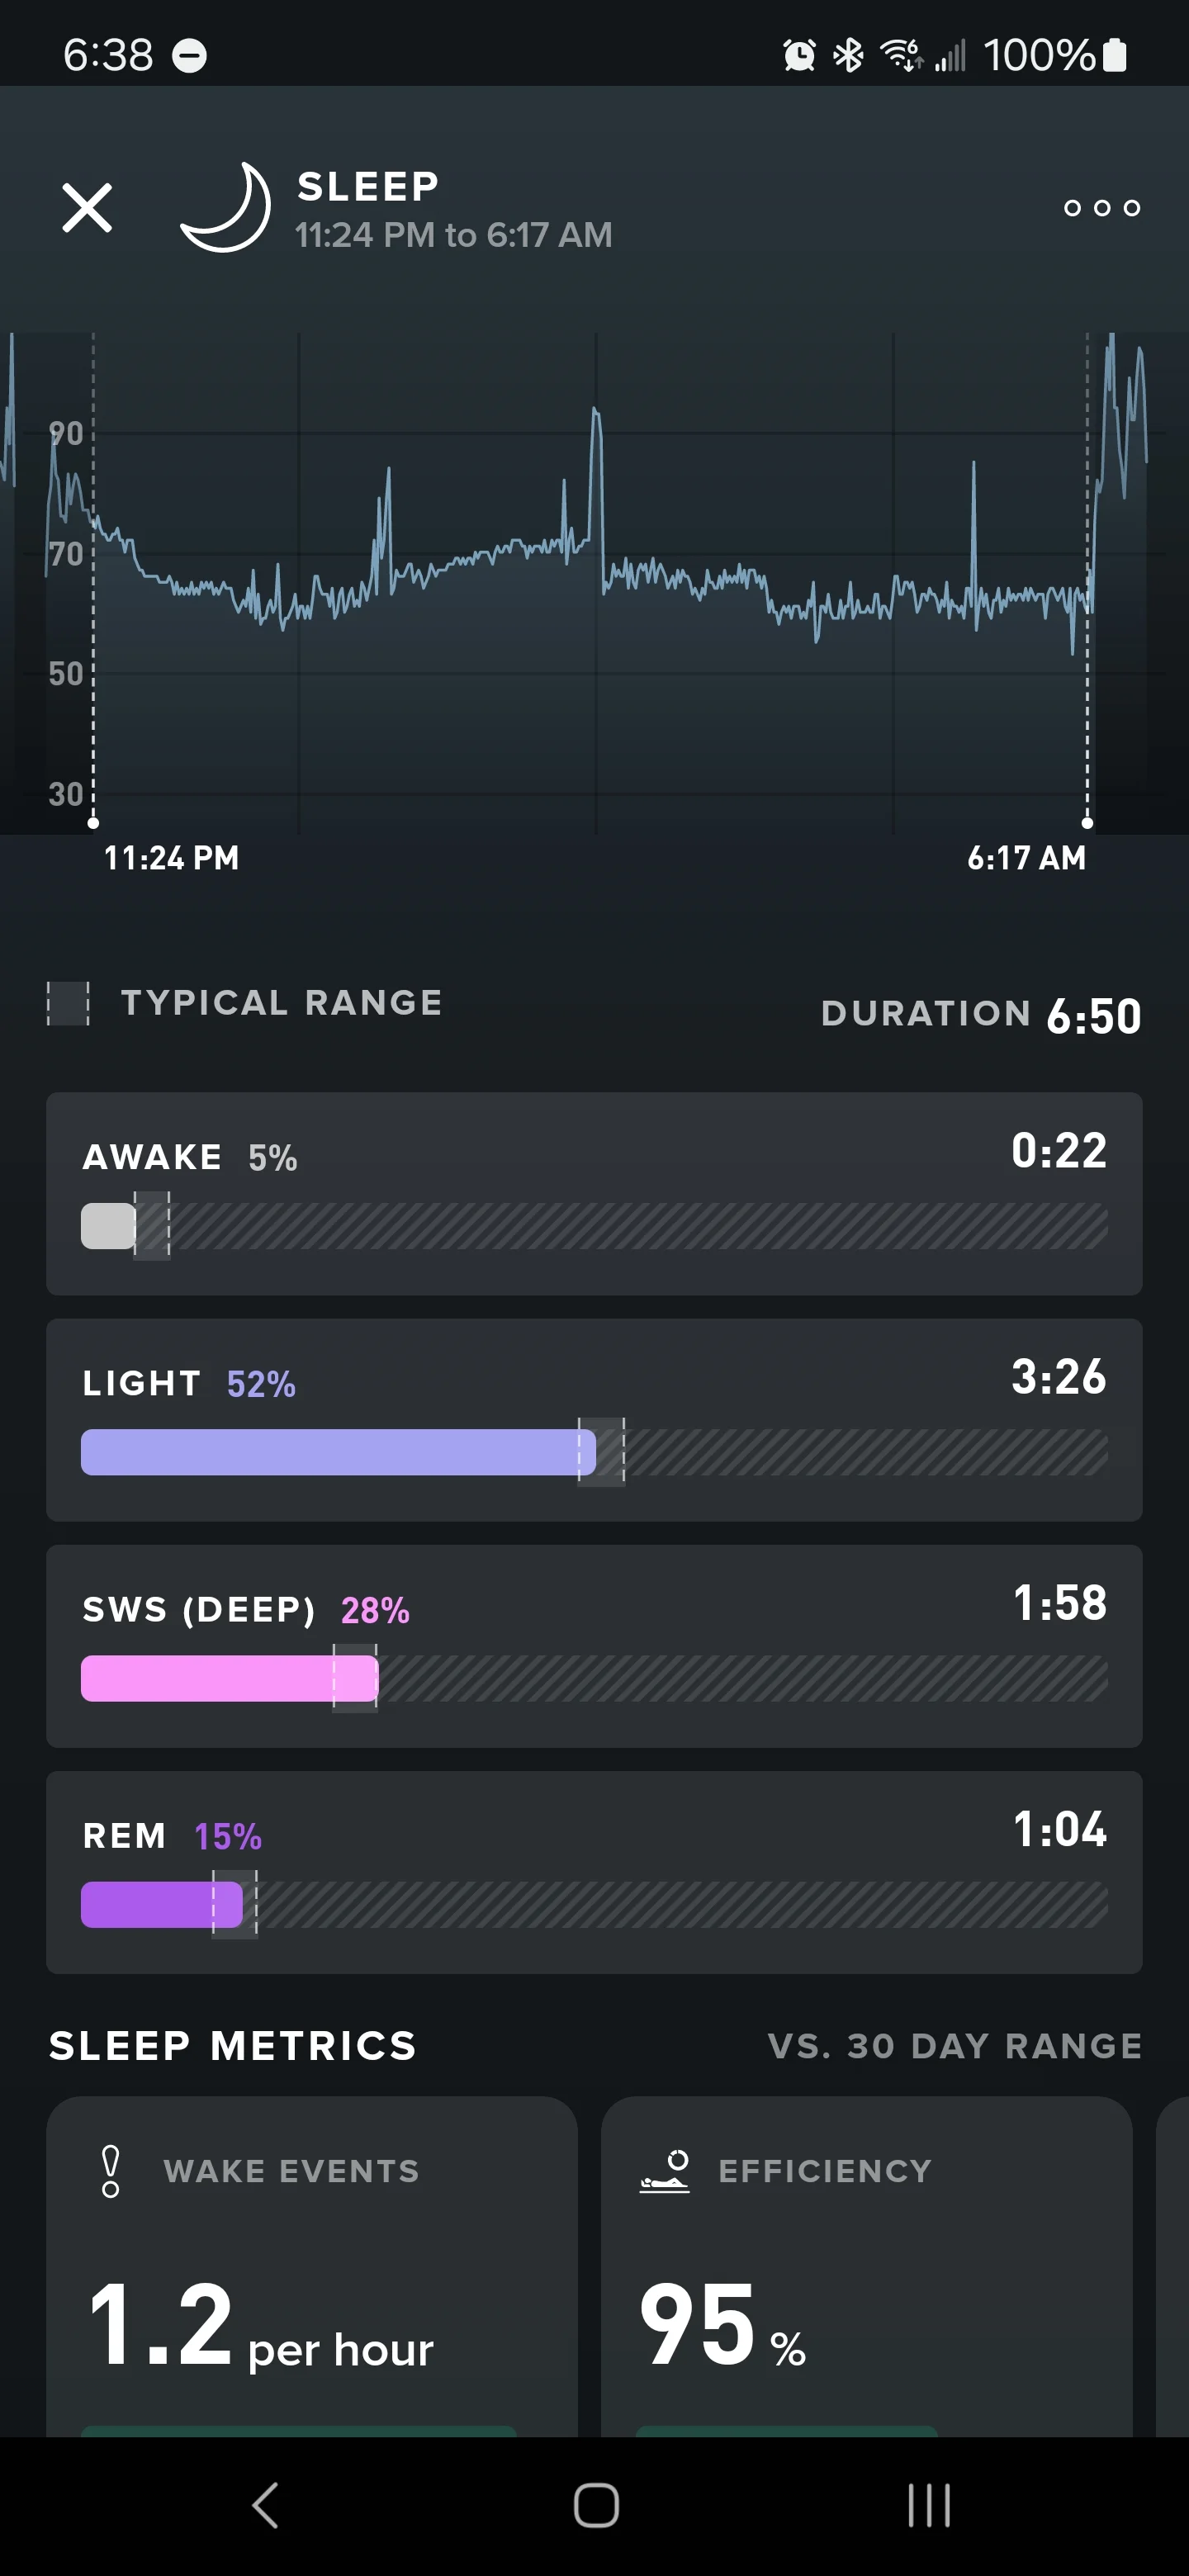Tap the Android home button

pyautogui.click(x=596, y=2506)
